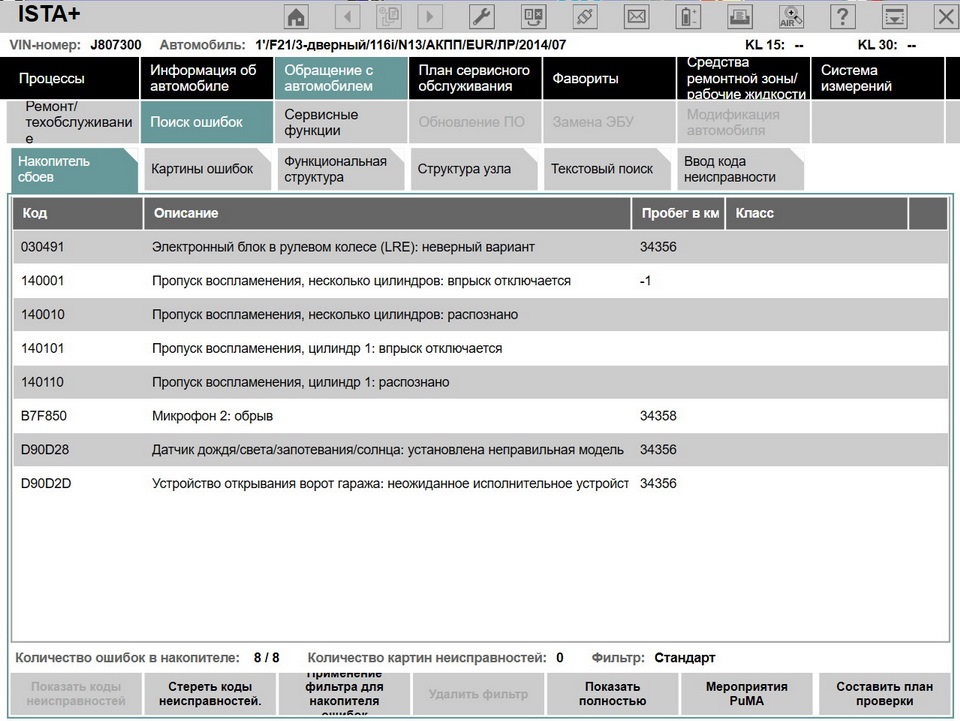This screenshot has width=960, height=721.
Task: Open the envelope feedback icon
Action: (636, 17)
